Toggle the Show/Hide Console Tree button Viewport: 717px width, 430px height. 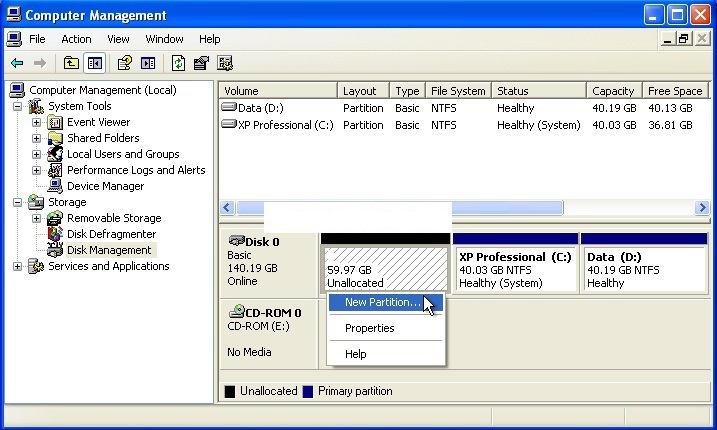(x=94, y=63)
